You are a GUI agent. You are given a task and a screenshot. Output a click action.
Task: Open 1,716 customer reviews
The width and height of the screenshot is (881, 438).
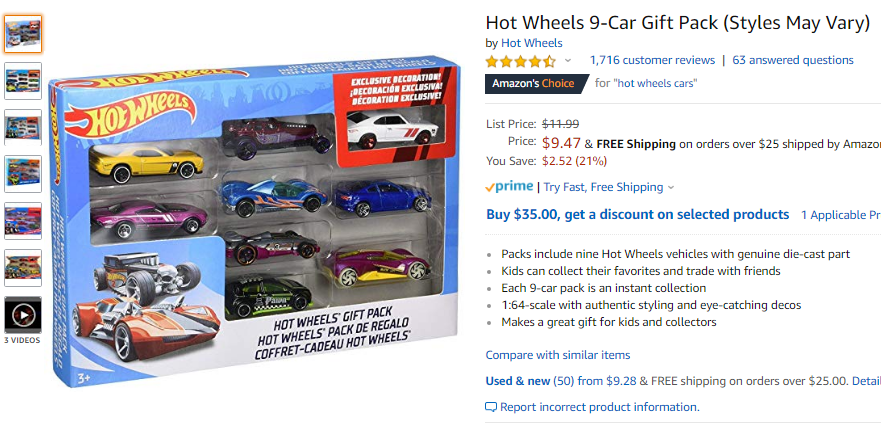click(x=652, y=60)
